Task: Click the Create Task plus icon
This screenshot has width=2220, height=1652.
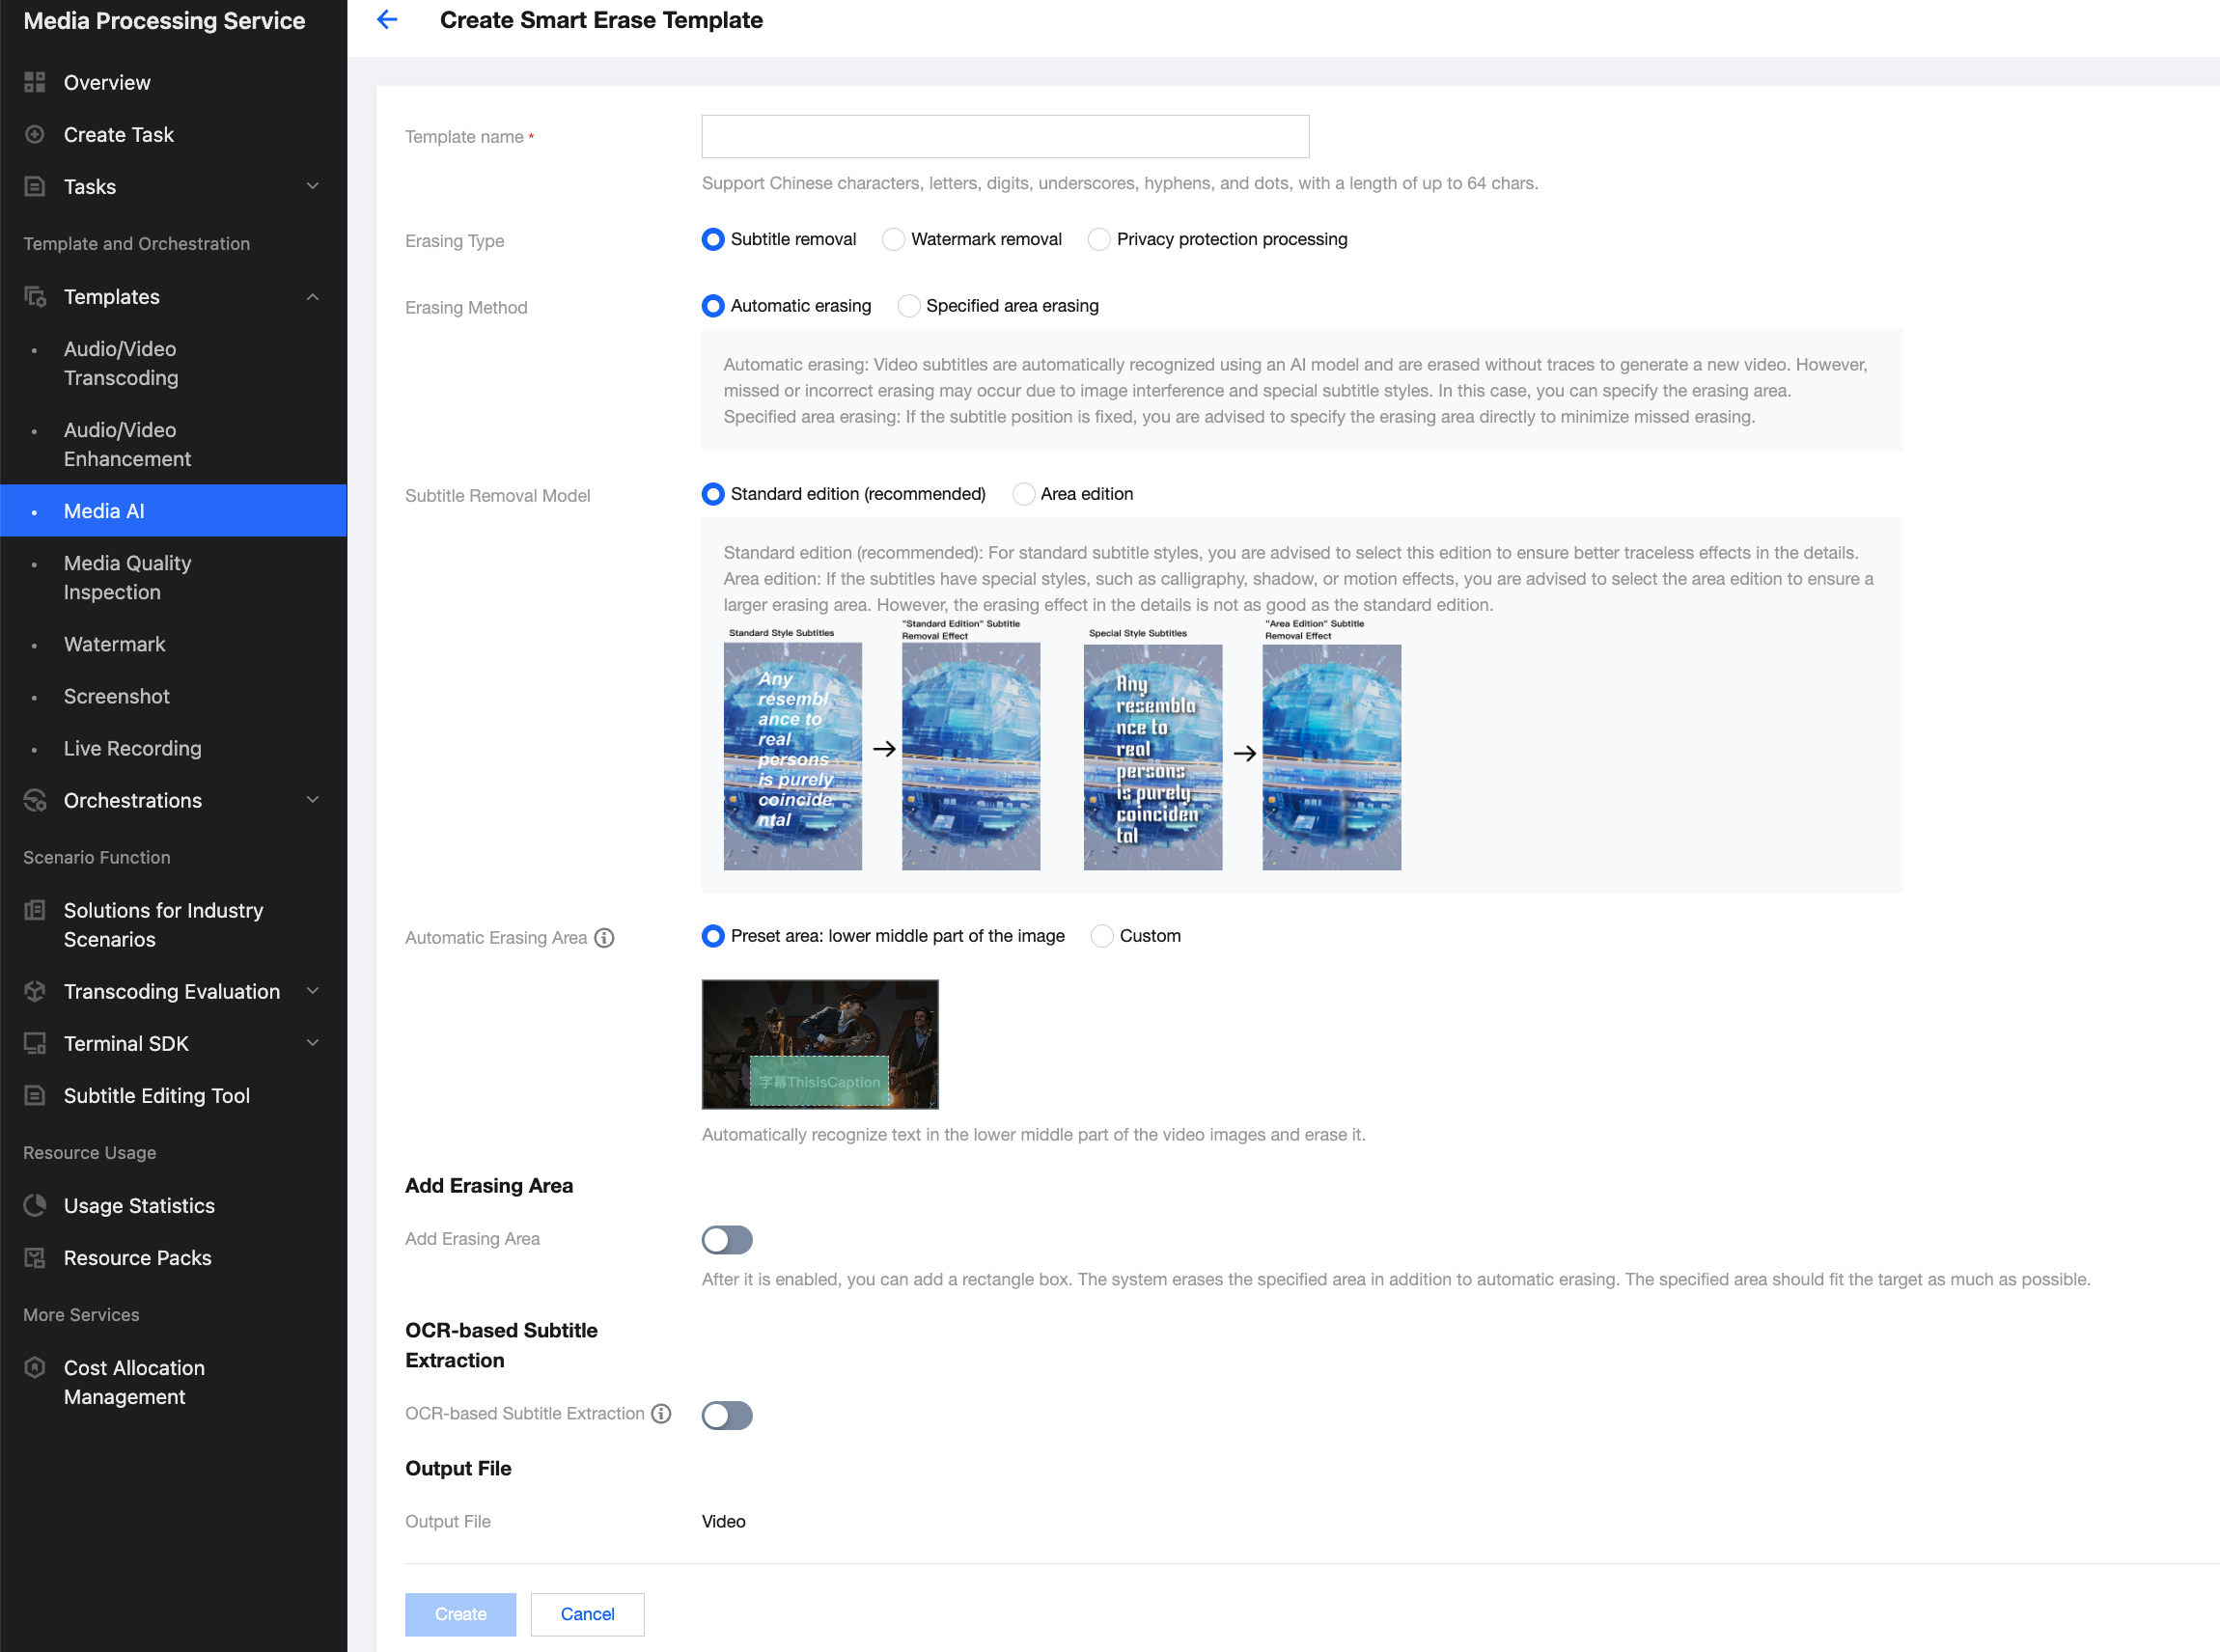Action: point(35,134)
